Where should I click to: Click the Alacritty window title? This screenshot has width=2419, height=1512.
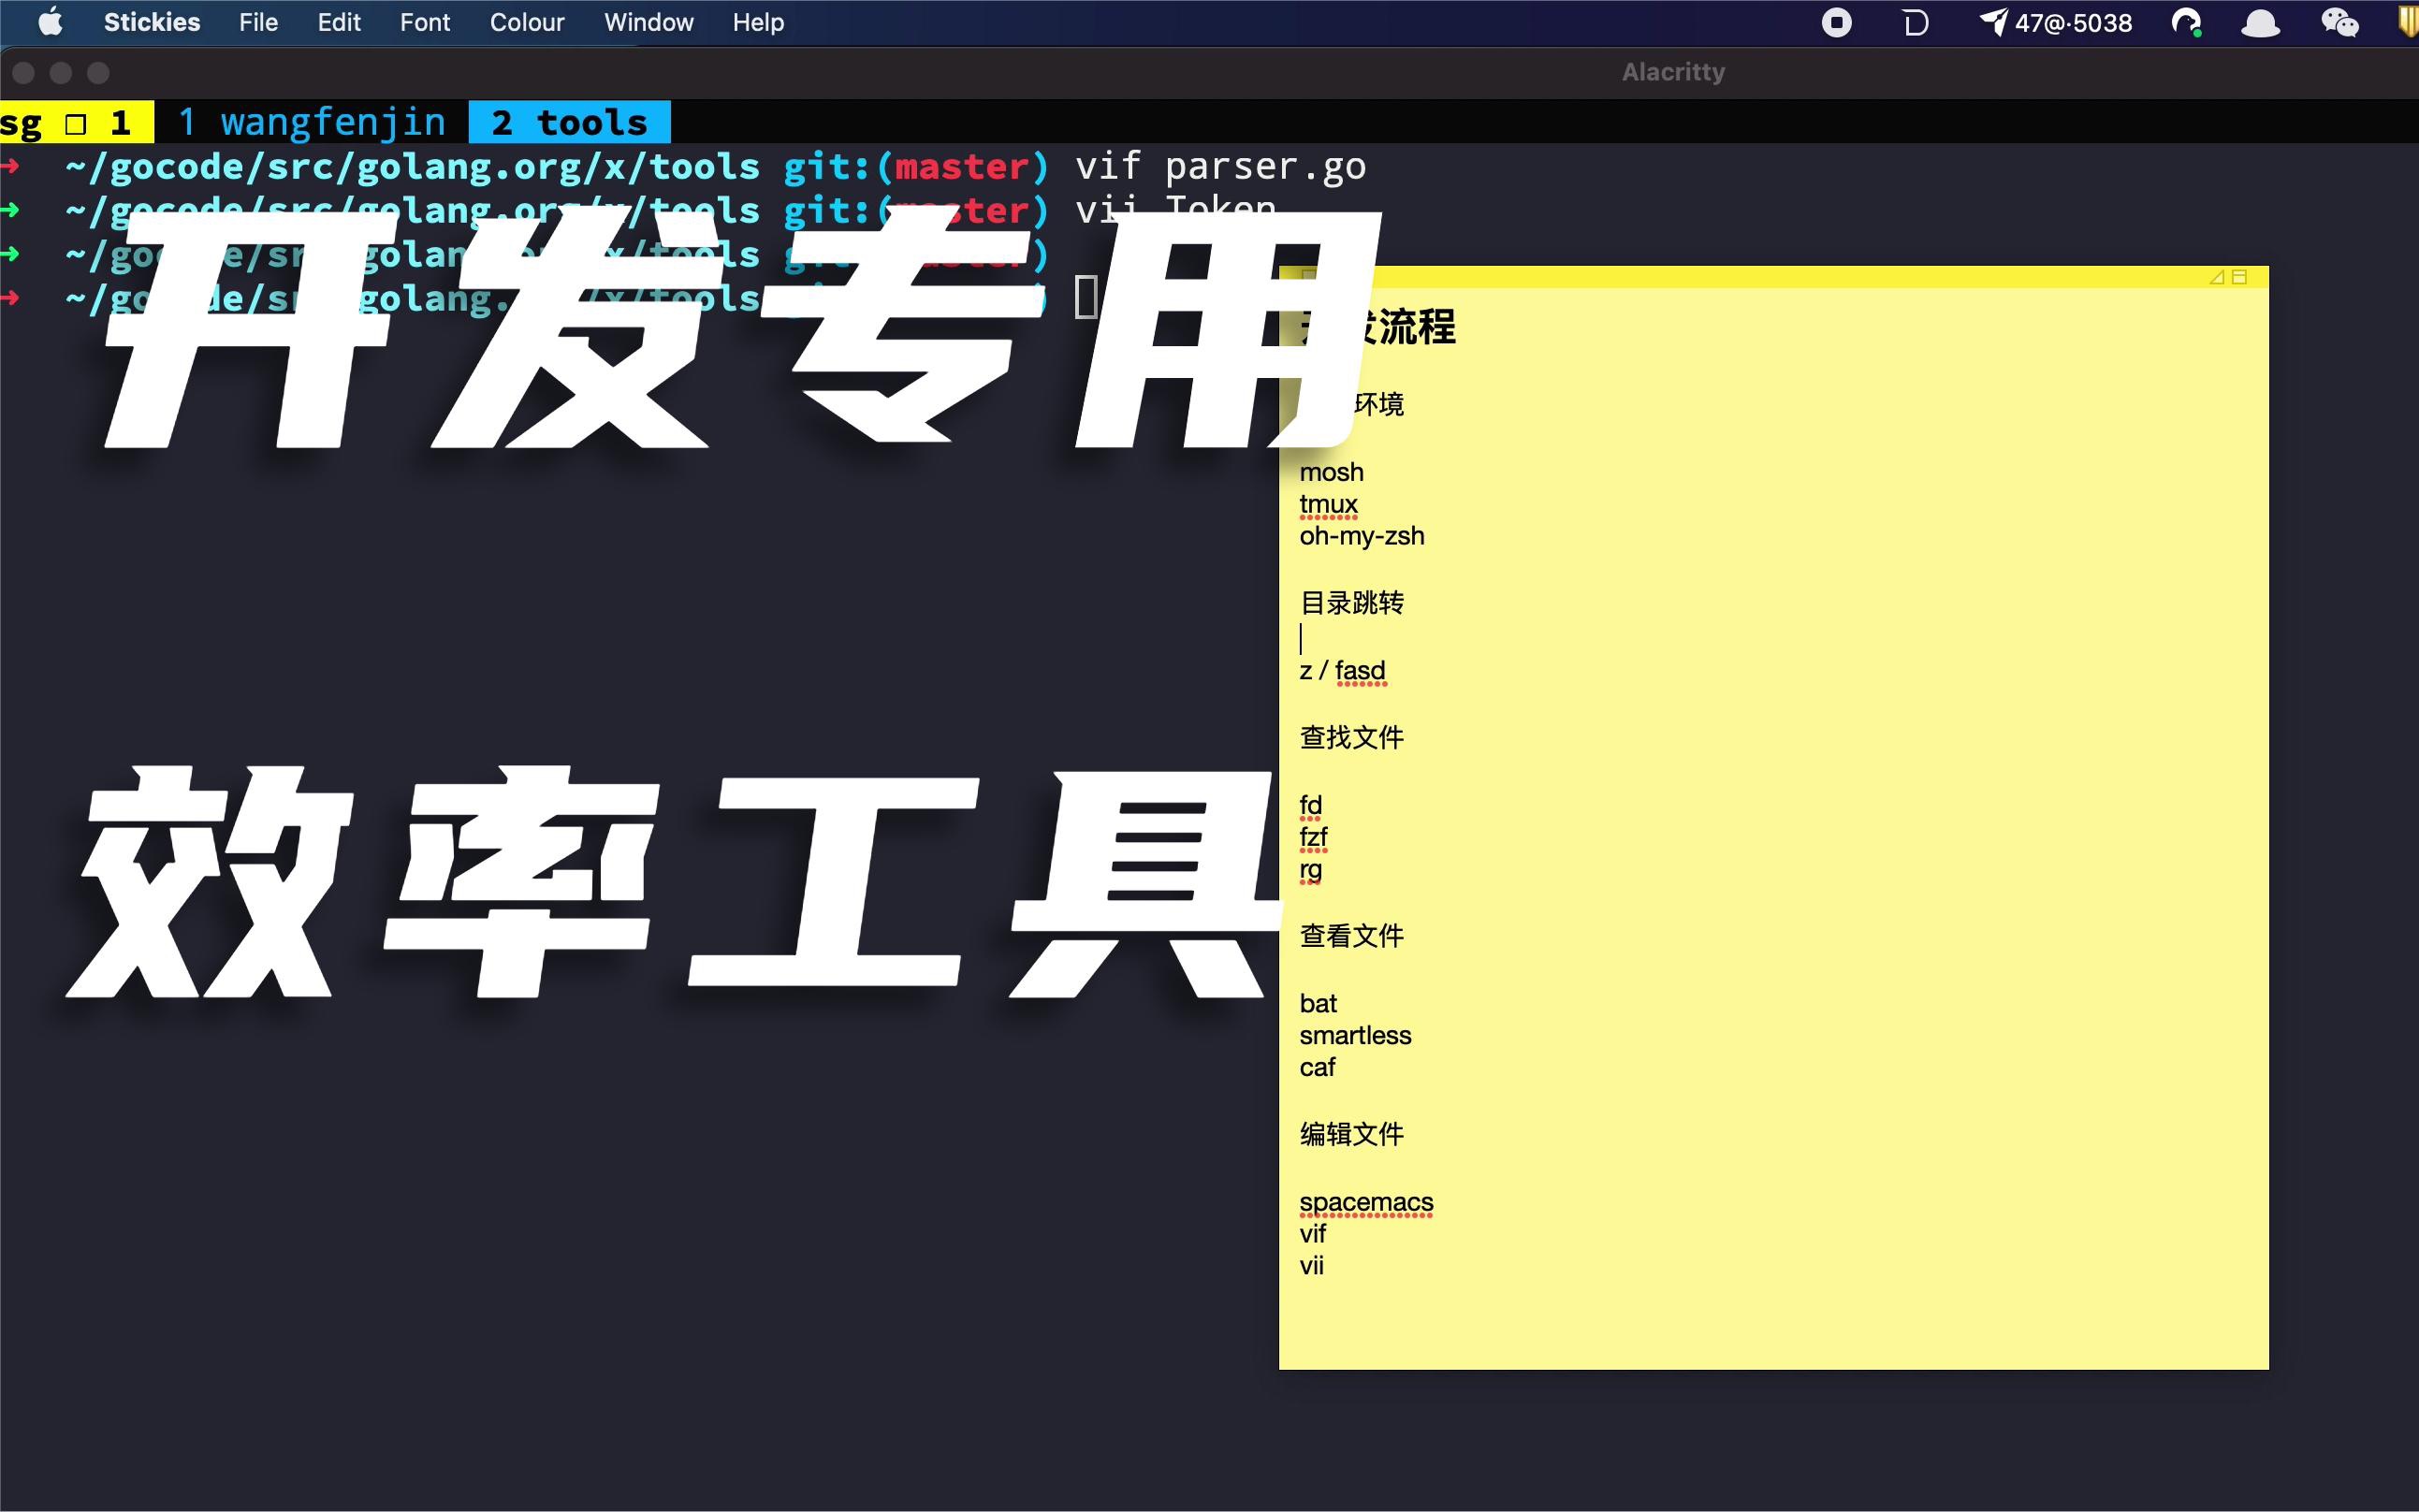(x=1673, y=72)
